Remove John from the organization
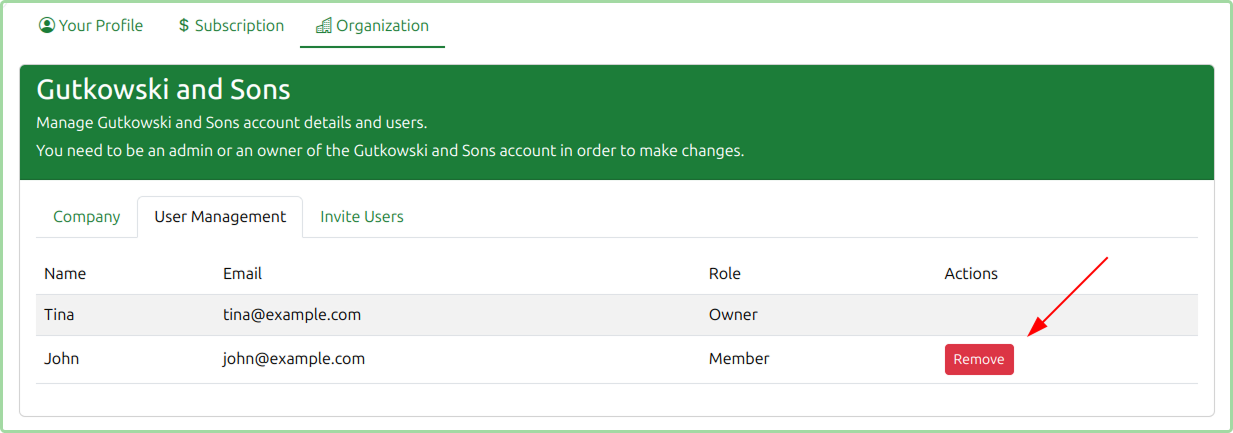This screenshot has height=433, width=1233. coord(979,360)
